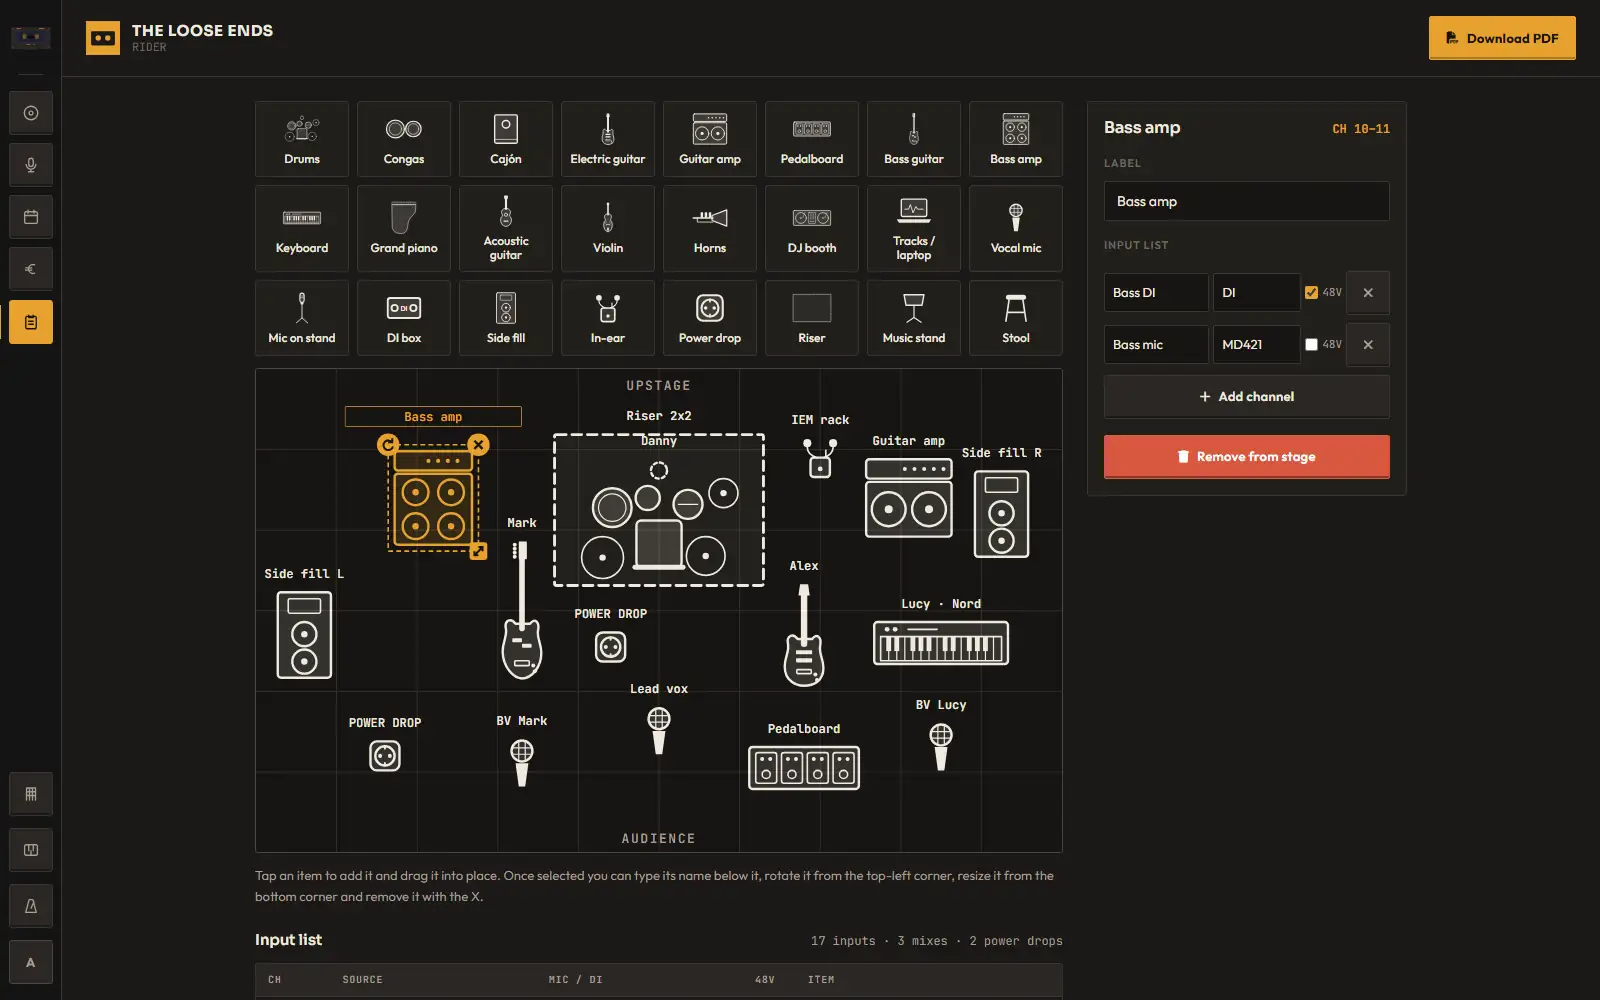
Task: Edit the MD421 mic type field
Action: tap(1256, 344)
